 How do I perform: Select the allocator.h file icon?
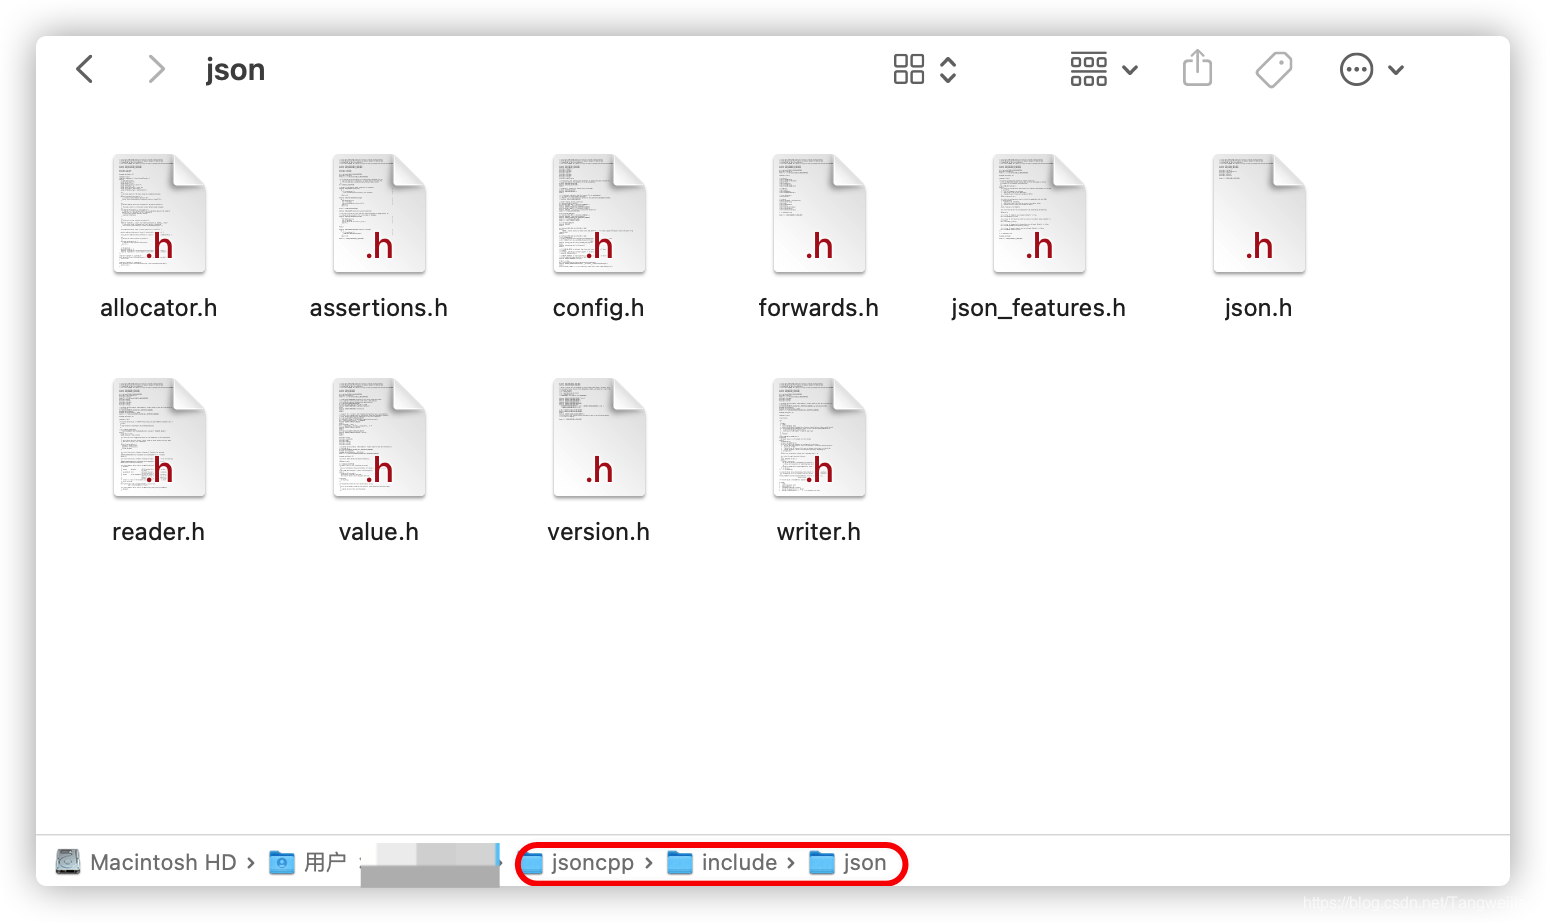(159, 214)
